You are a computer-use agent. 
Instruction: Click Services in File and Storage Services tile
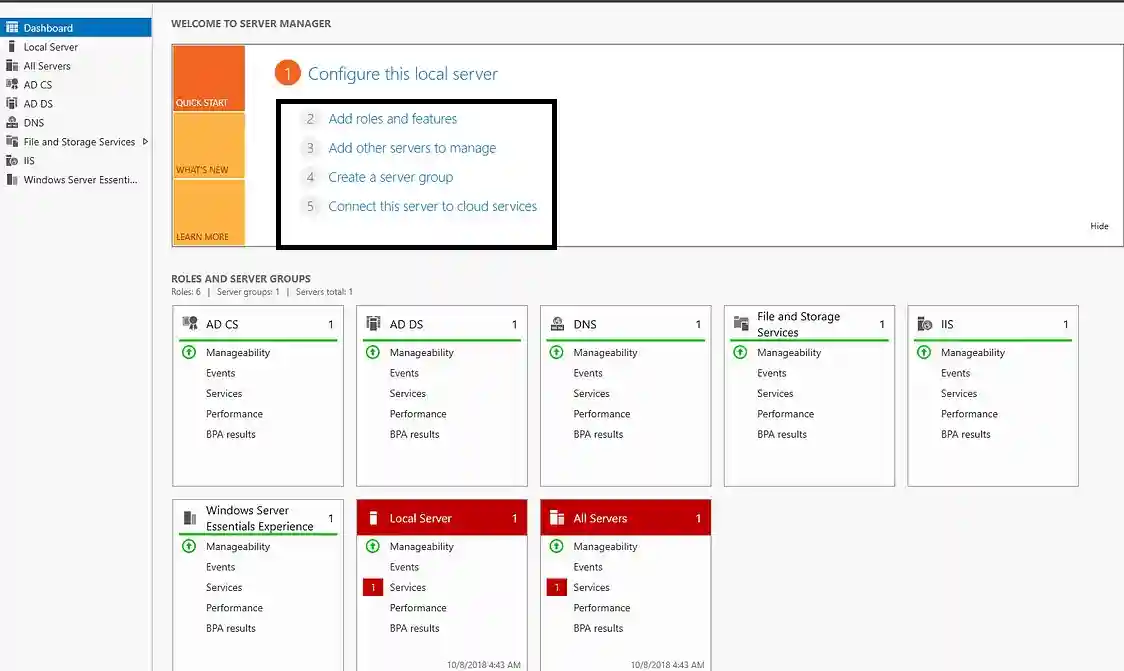(775, 393)
